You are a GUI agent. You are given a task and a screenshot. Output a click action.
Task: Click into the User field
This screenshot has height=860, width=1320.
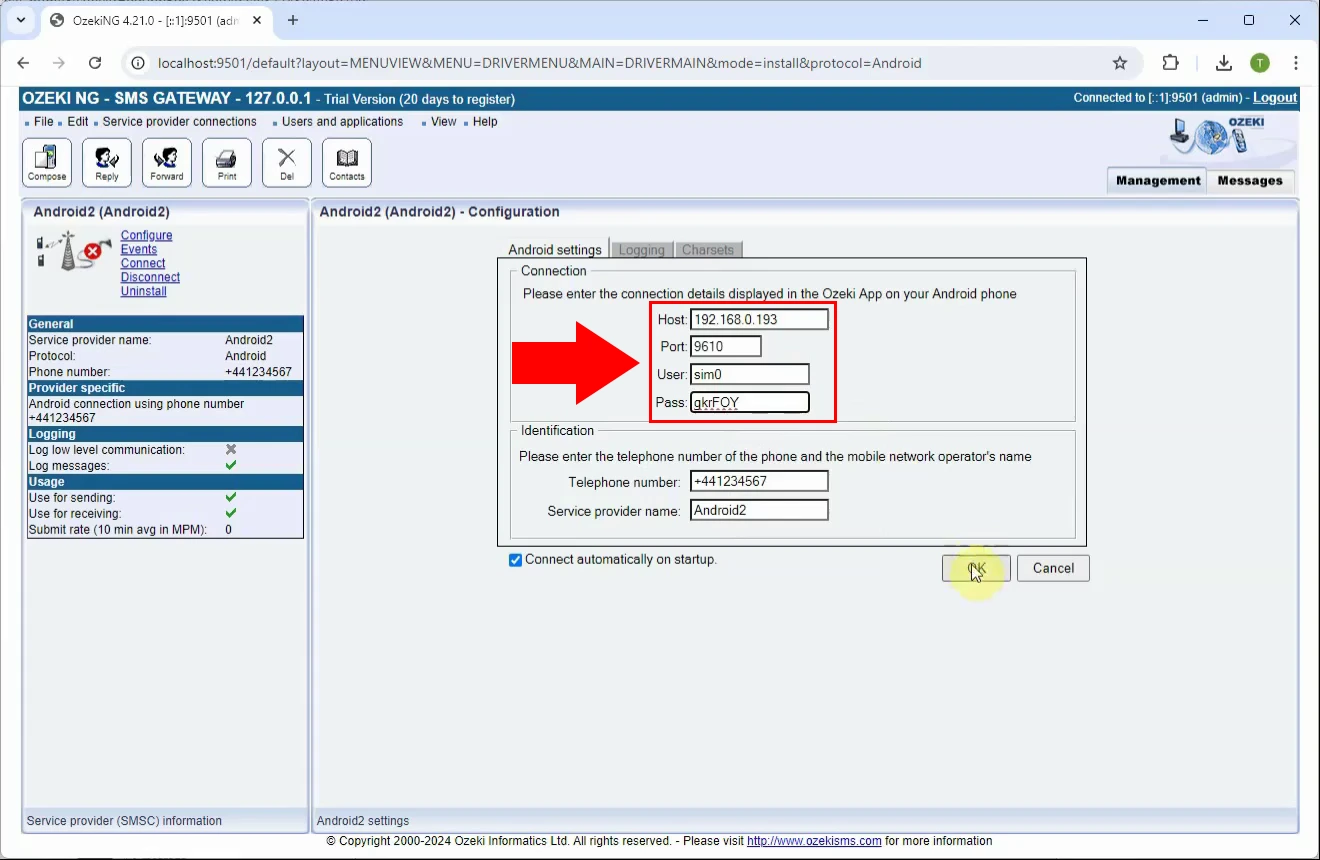click(x=749, y=375)
